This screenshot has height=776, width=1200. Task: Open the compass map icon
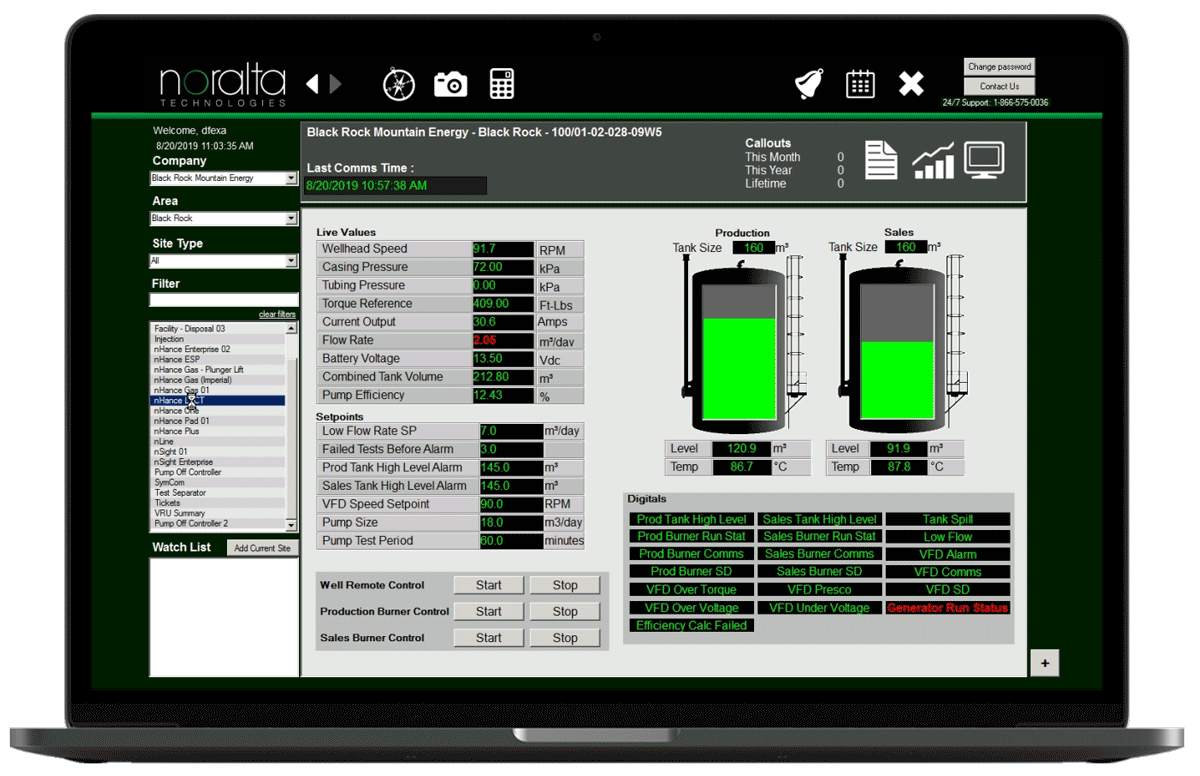point(399,84)
